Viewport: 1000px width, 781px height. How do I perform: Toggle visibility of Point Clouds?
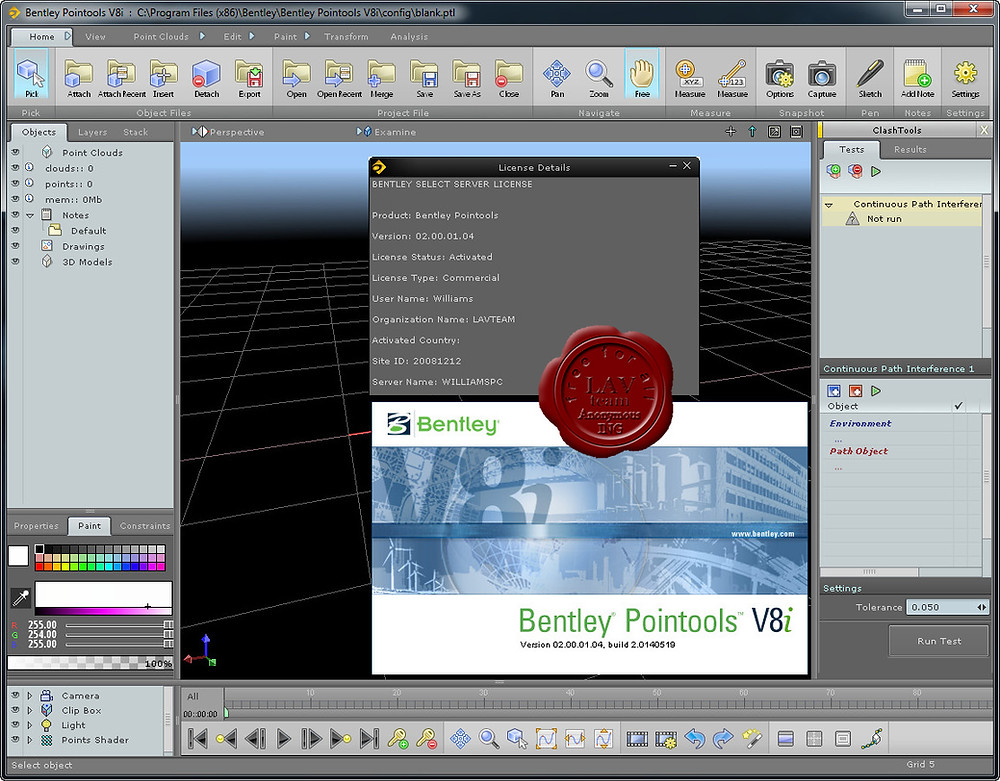[x=15, y=152]
